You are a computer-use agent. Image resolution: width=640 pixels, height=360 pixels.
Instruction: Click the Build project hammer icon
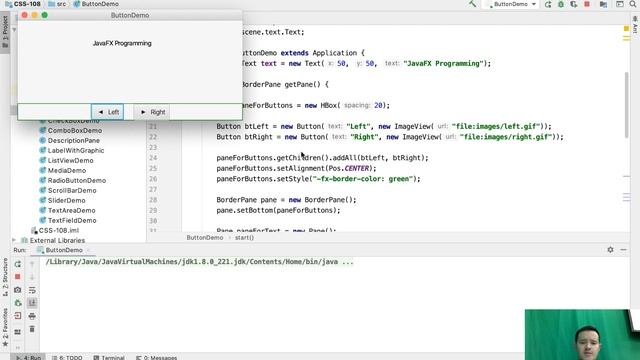point(472,4)
